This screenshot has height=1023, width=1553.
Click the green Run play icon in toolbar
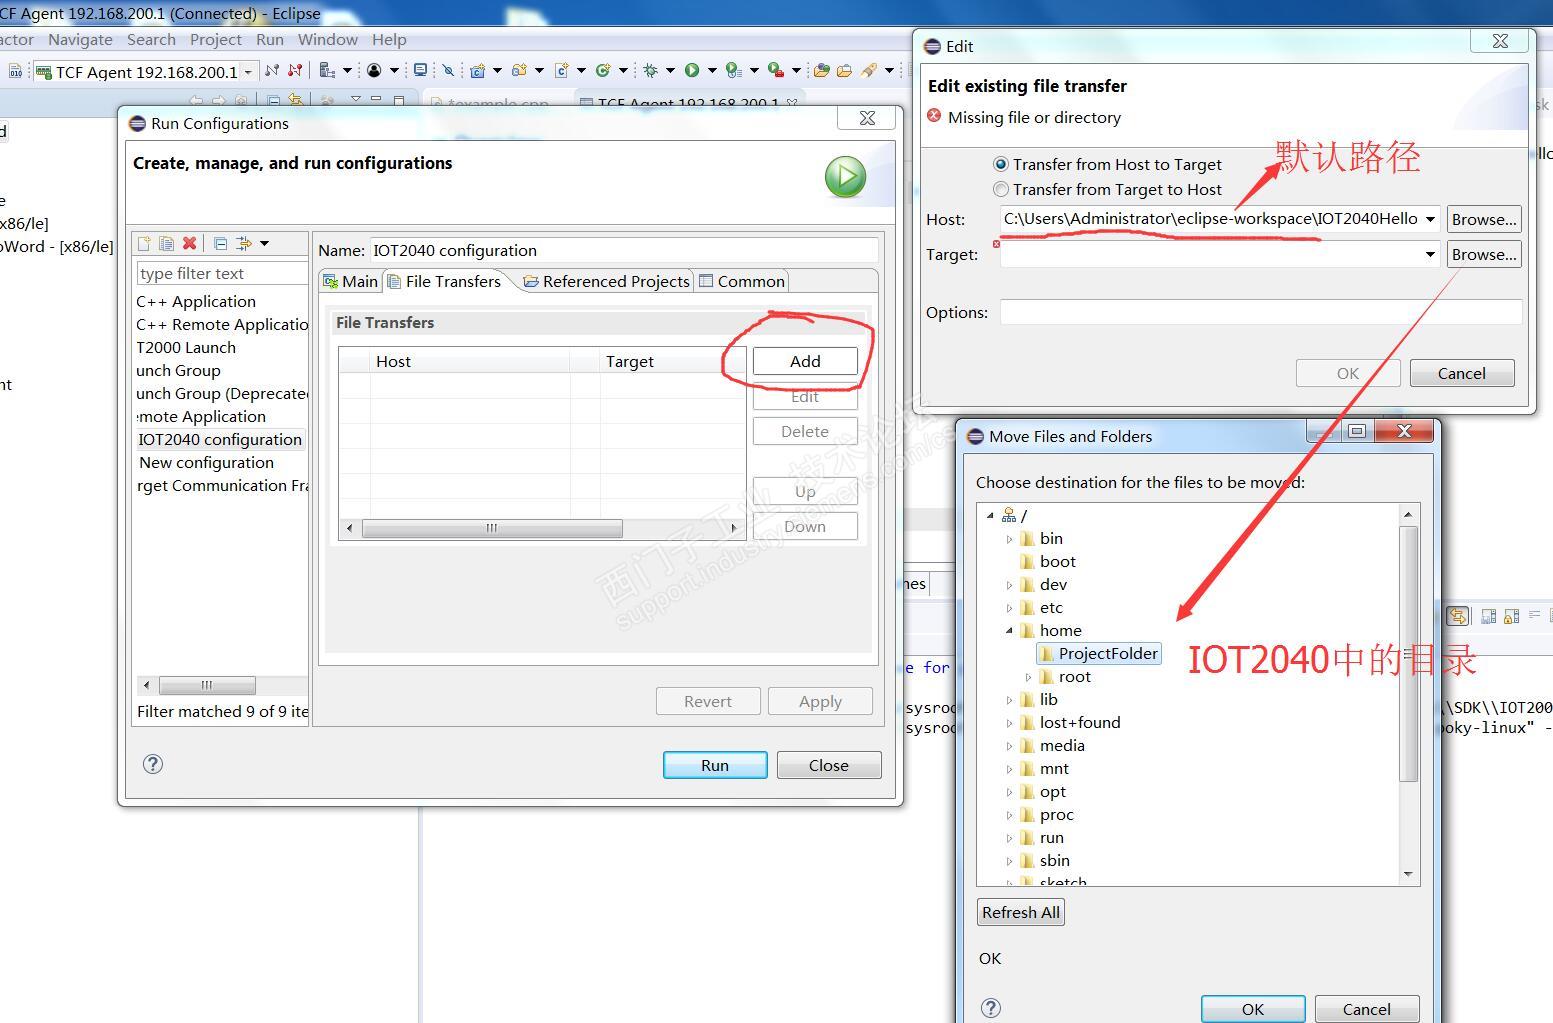point(692,70)
